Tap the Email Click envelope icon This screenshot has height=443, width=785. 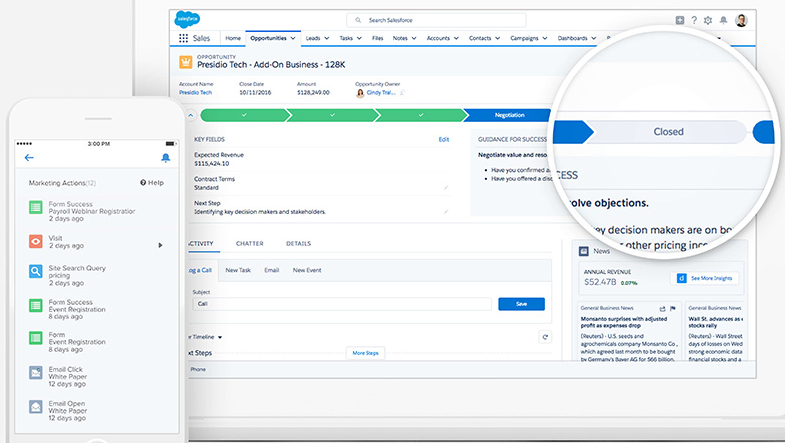point(36,372)
